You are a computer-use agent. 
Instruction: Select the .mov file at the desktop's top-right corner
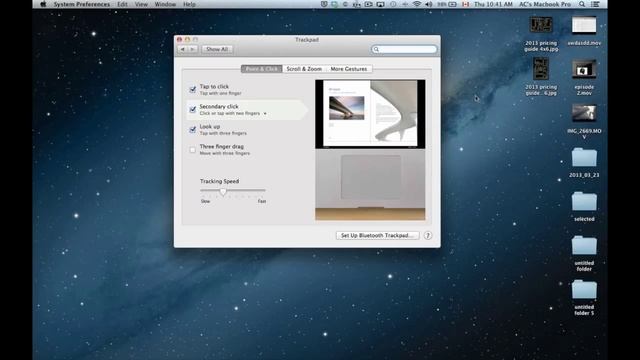(x=584, y=31)
